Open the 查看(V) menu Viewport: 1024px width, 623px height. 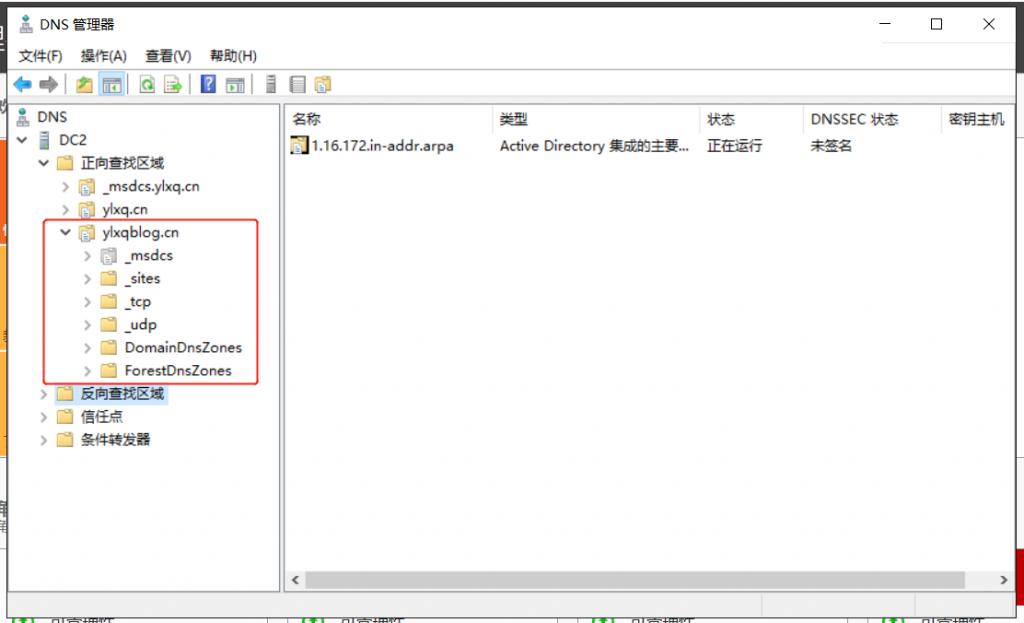167,56
